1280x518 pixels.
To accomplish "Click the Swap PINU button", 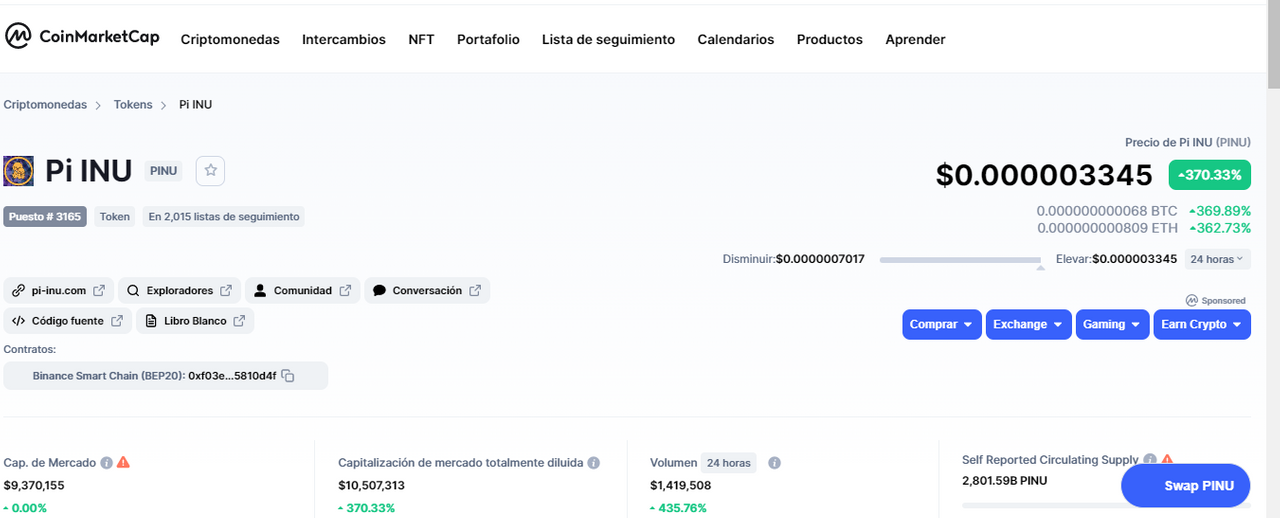I will [x=1186, y=486].
